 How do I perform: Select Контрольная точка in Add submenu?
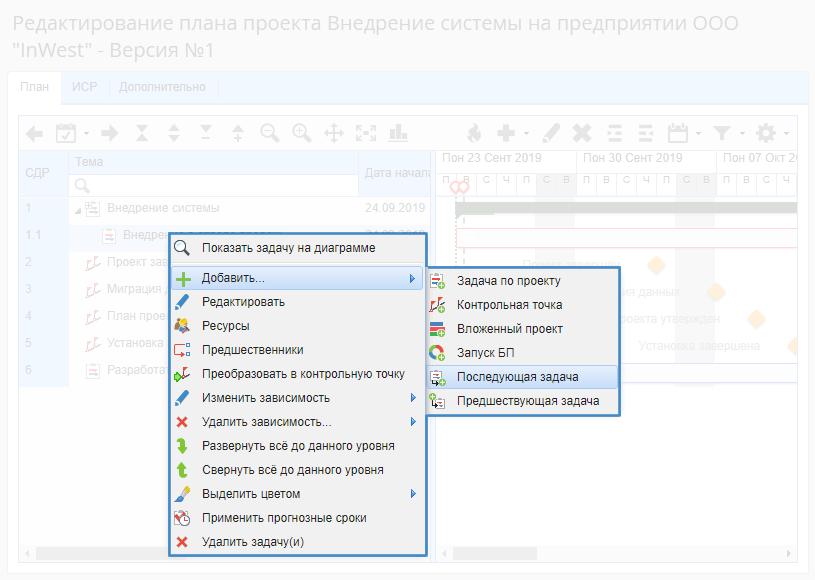(509, 305)
